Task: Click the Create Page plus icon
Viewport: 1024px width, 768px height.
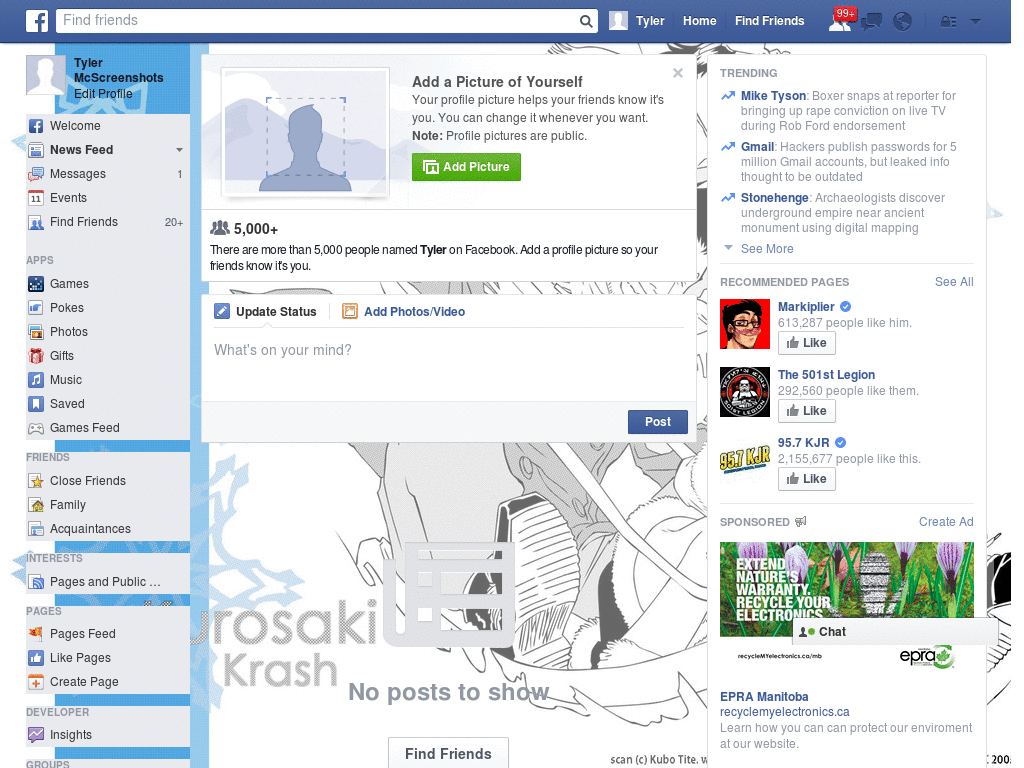Action: pyautogui.click(x=36, y=682)
